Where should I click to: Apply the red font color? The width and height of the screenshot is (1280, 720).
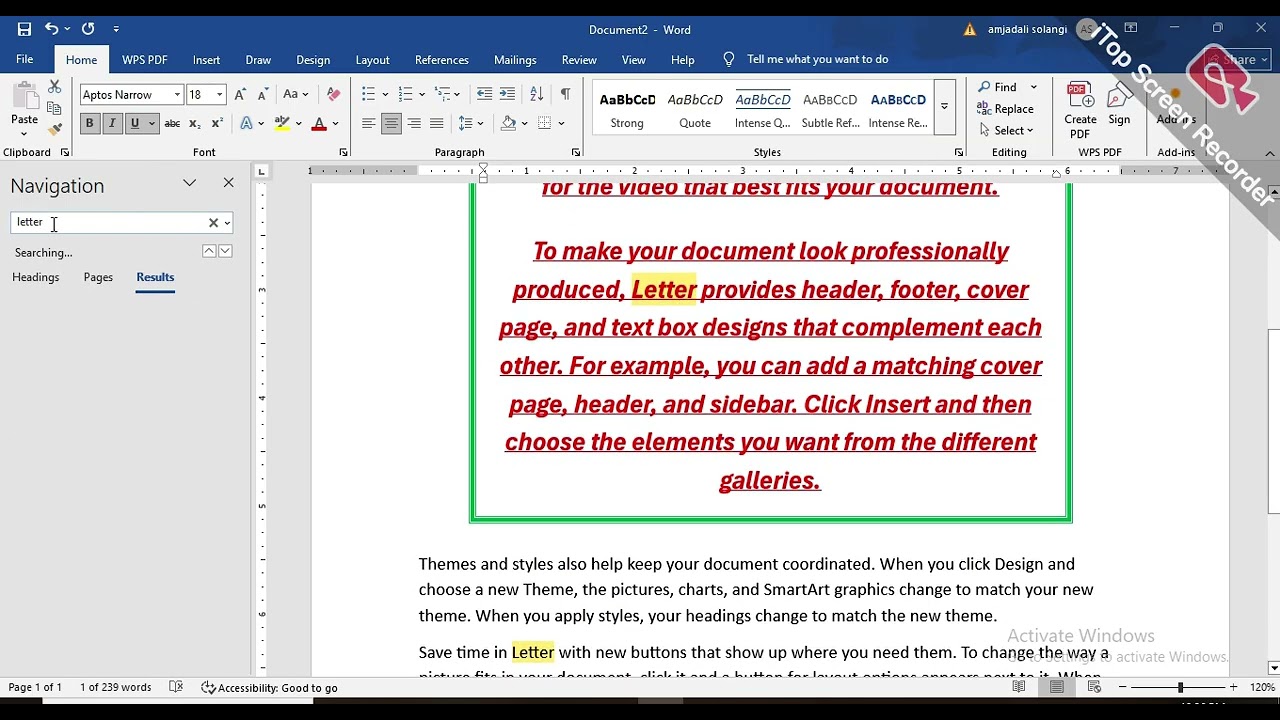tap(319, 124)
